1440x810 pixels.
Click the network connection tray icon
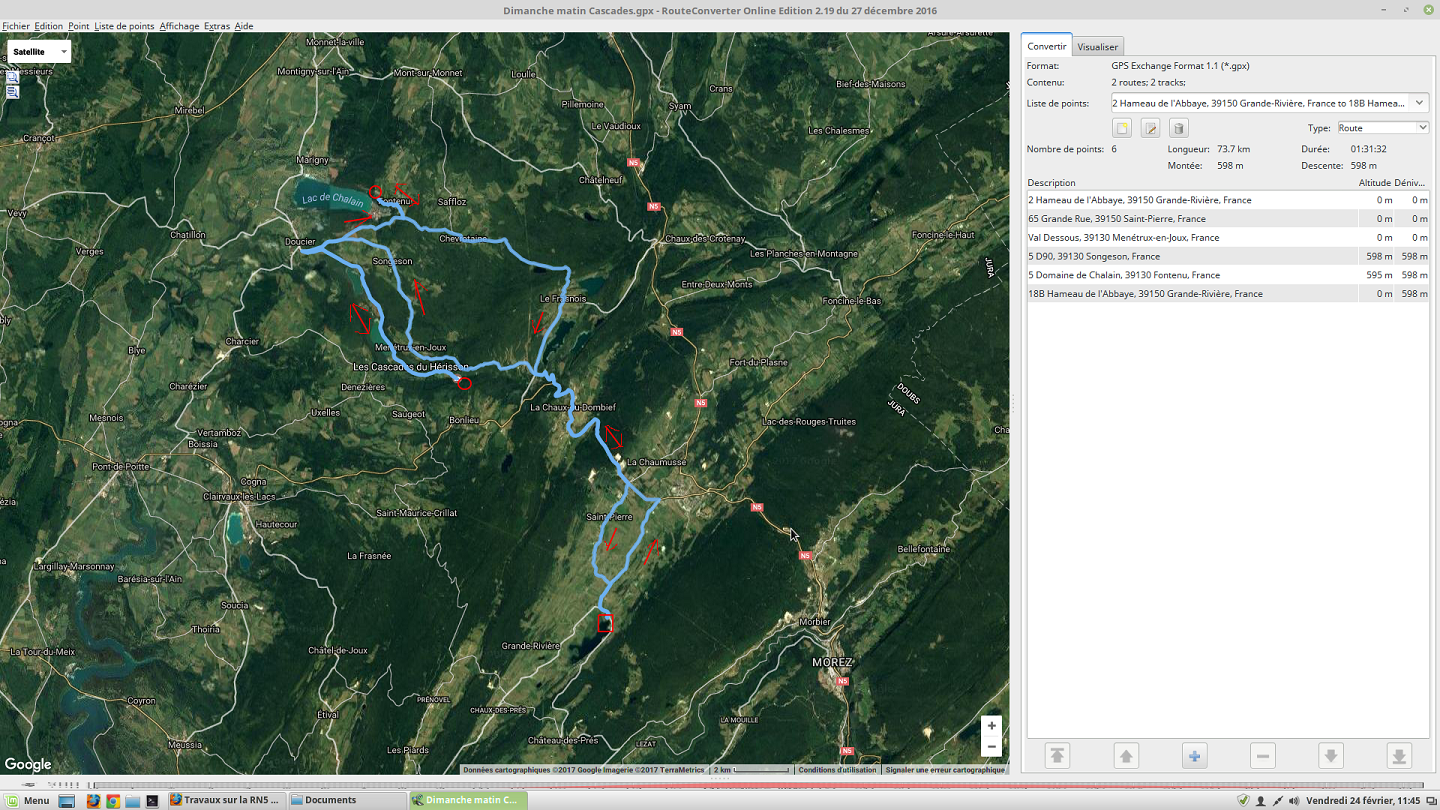(x=1277, y=801)
